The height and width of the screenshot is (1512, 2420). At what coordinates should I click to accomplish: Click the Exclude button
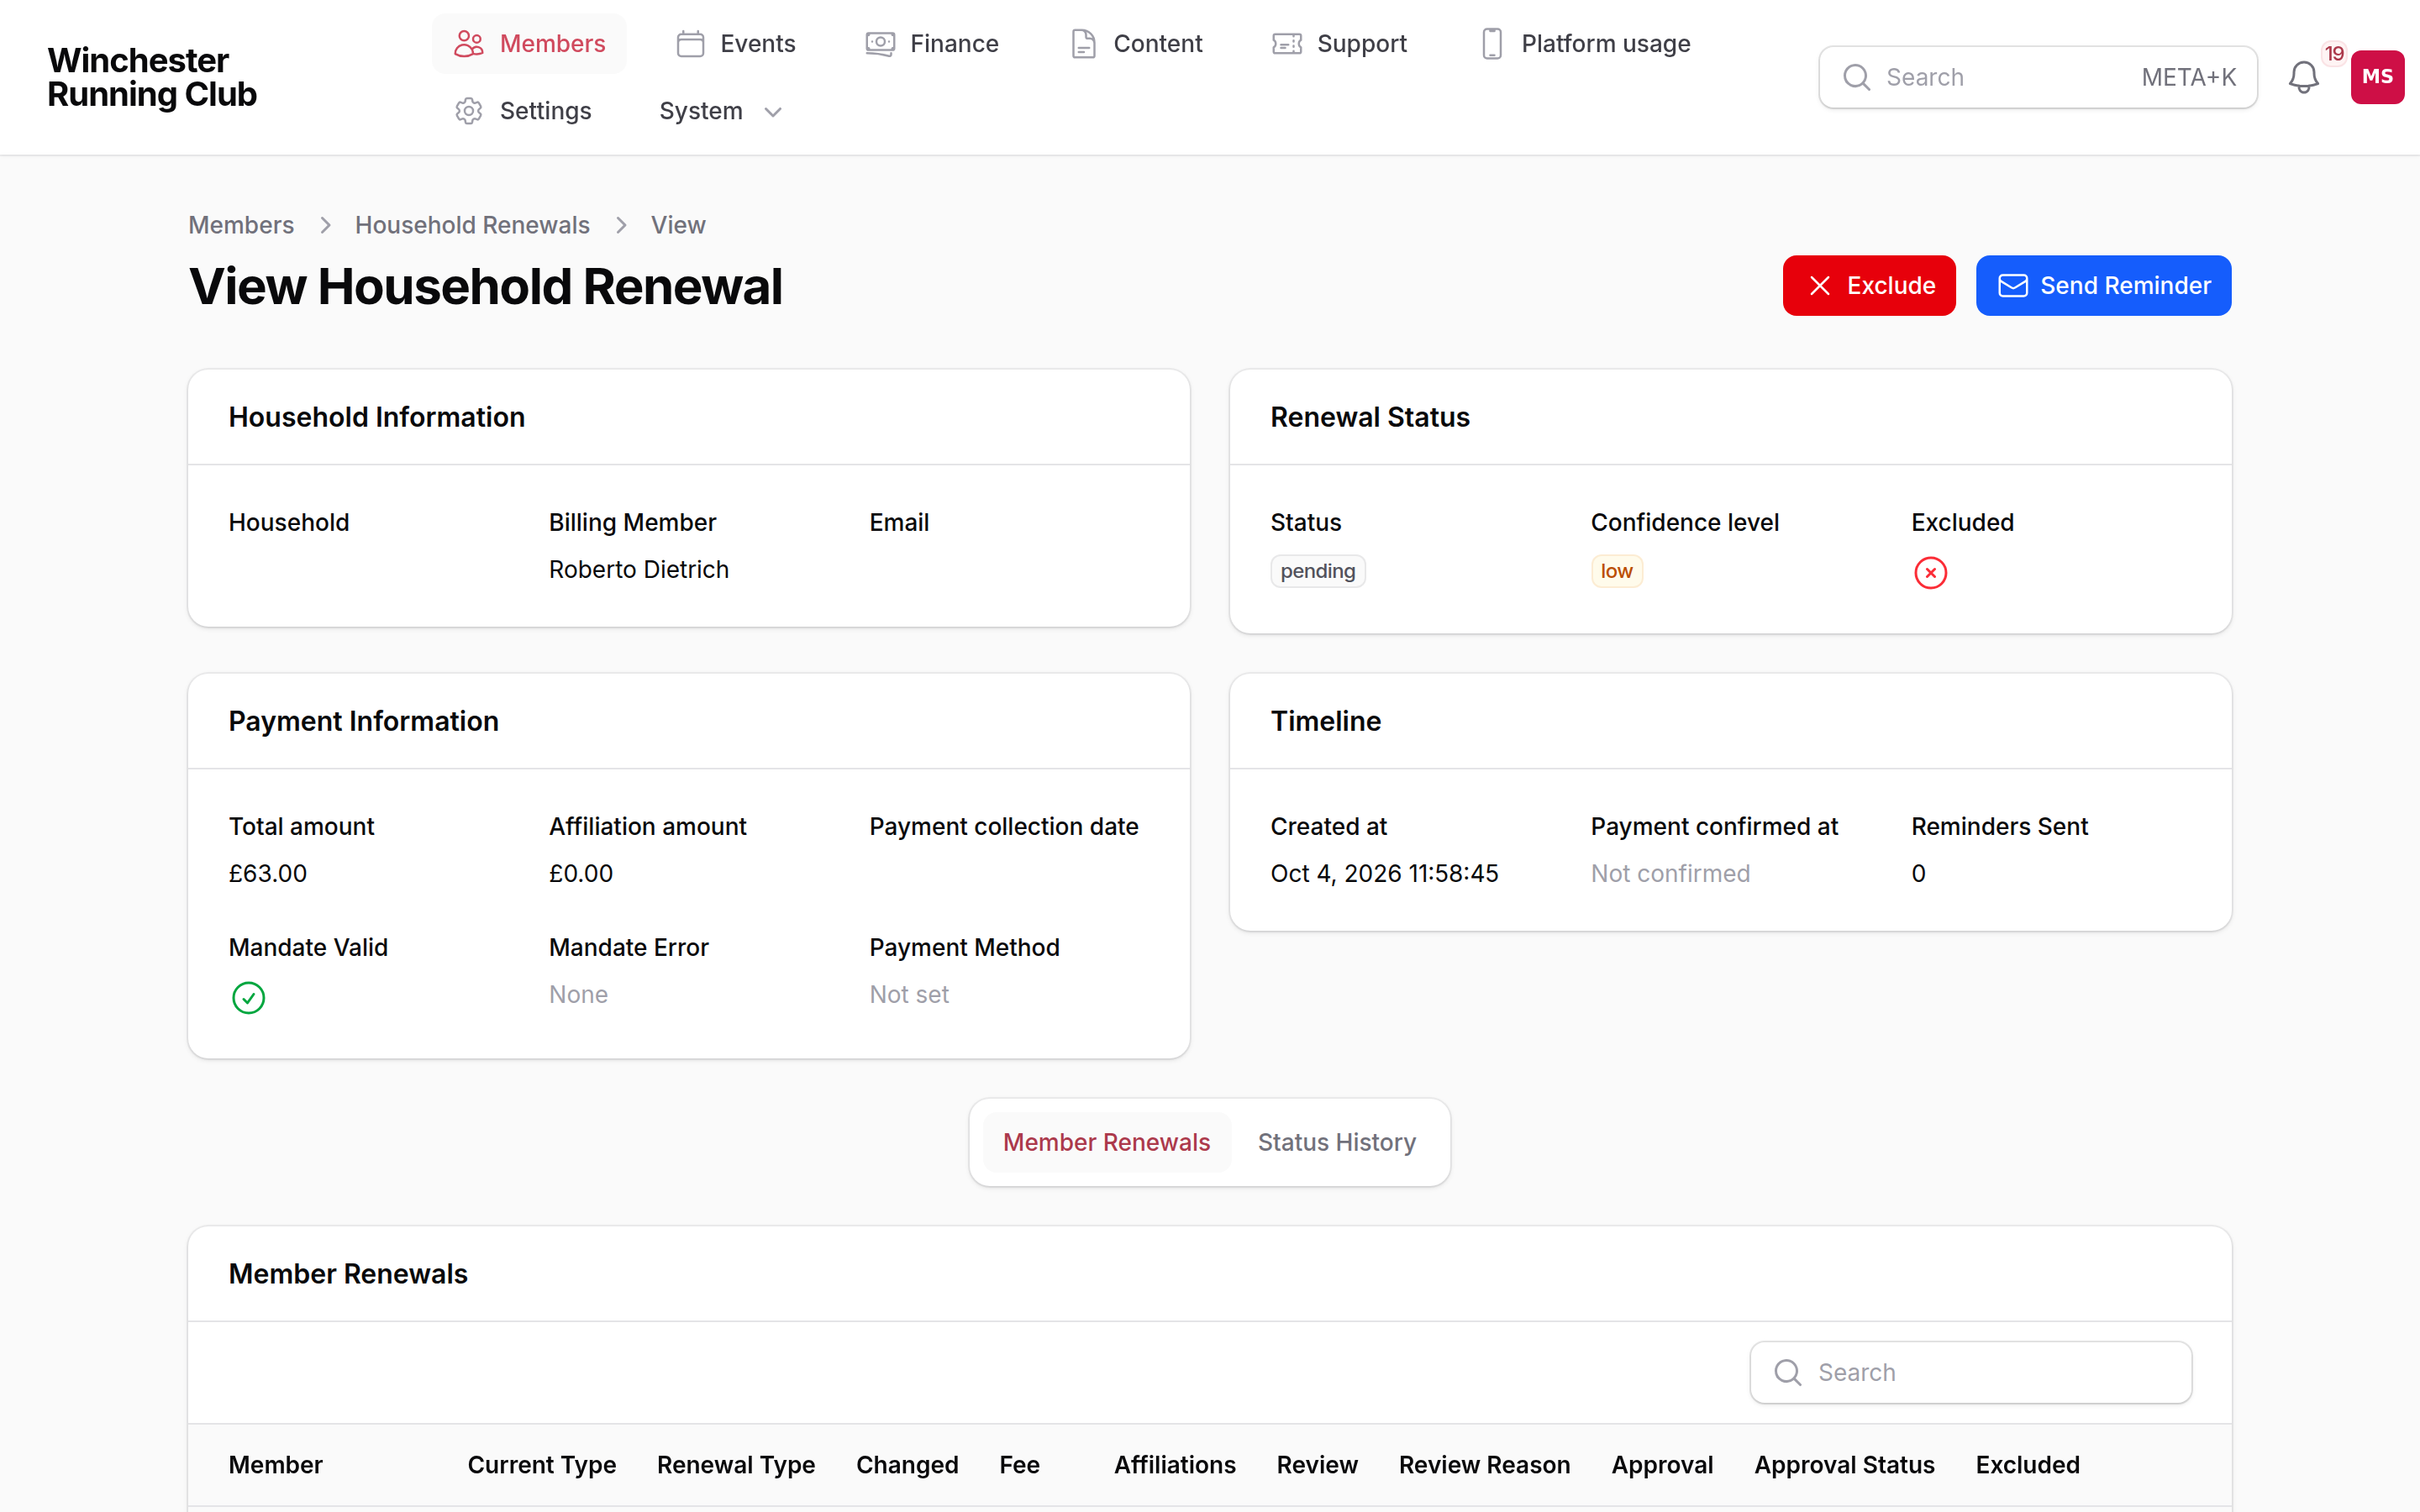(x=1869, y=286)
